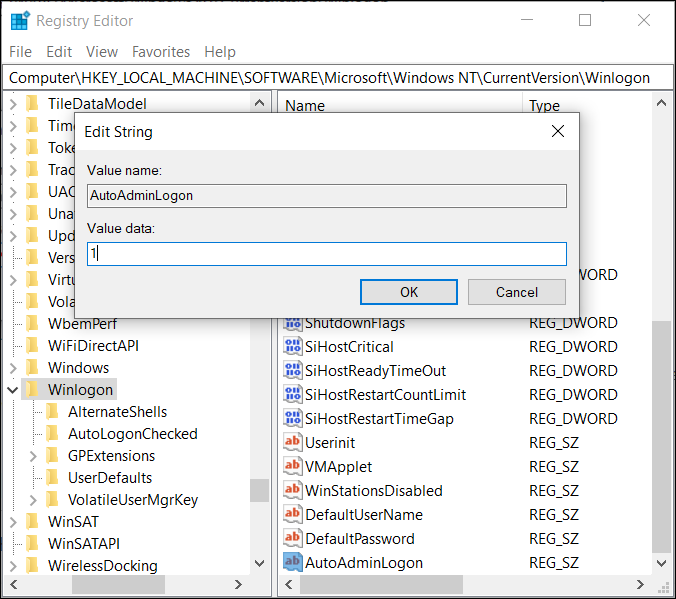Open the Favorites menu
676x599 pixels.
(161, 52)
